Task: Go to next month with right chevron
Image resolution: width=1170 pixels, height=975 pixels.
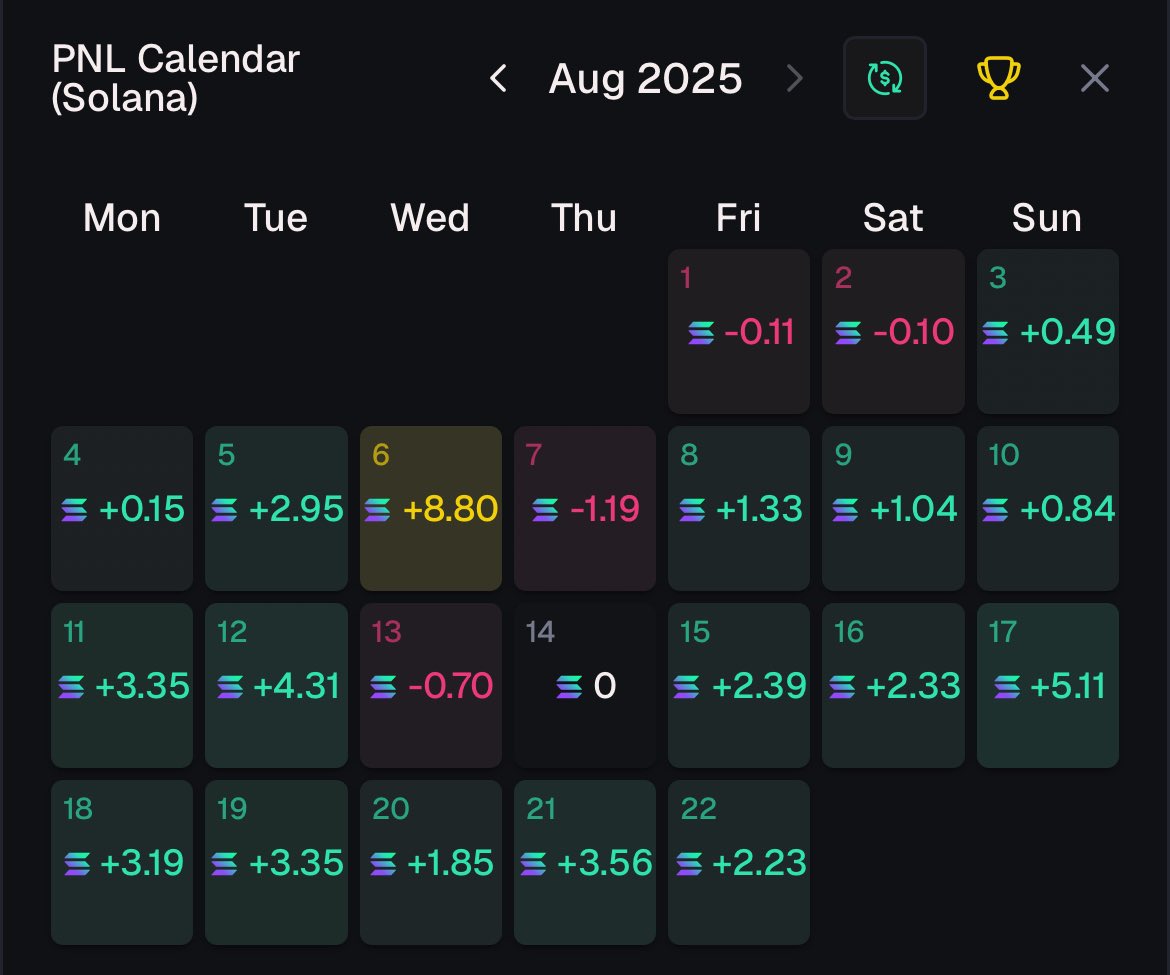Action: (x=795, y=78)
